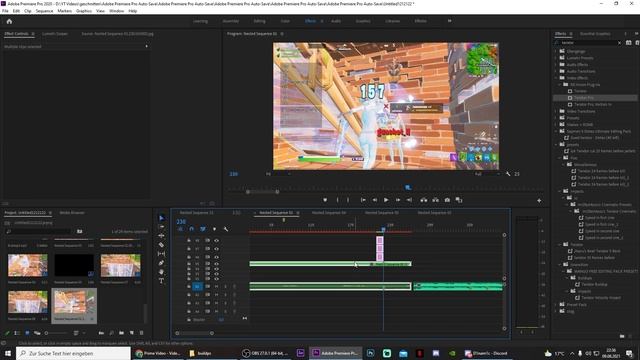Toggle sync lock on first audio track
This screenshot has width=640, height=360.
207,287
